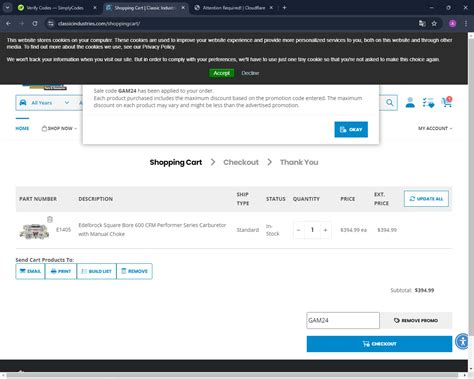
Task: Click the search magnifier icon
Action: [389, 103]
